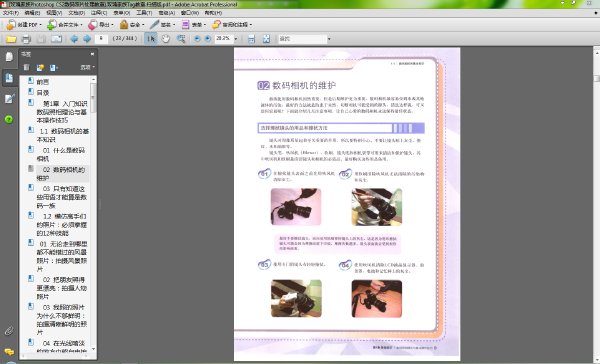Collapse the Bookmarks panel with its top-right arrow
Image resolution: width=600 pixels, height=364 pixels.
[92, 54]
